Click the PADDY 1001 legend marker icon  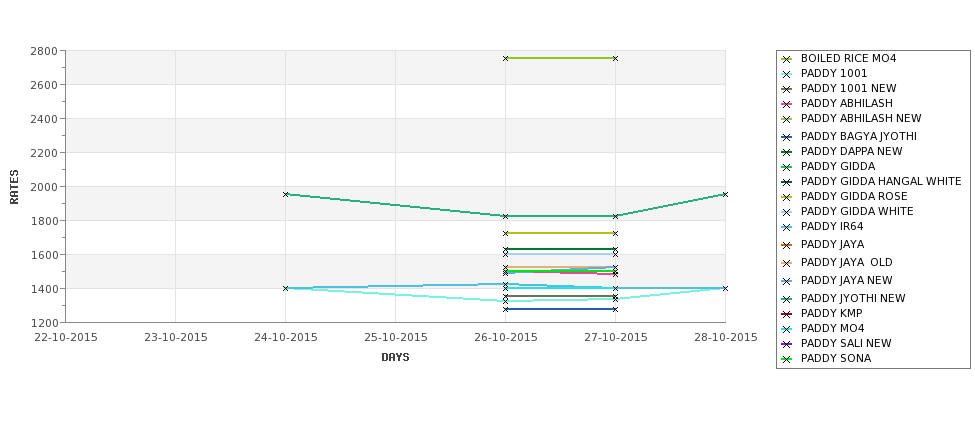787,74
